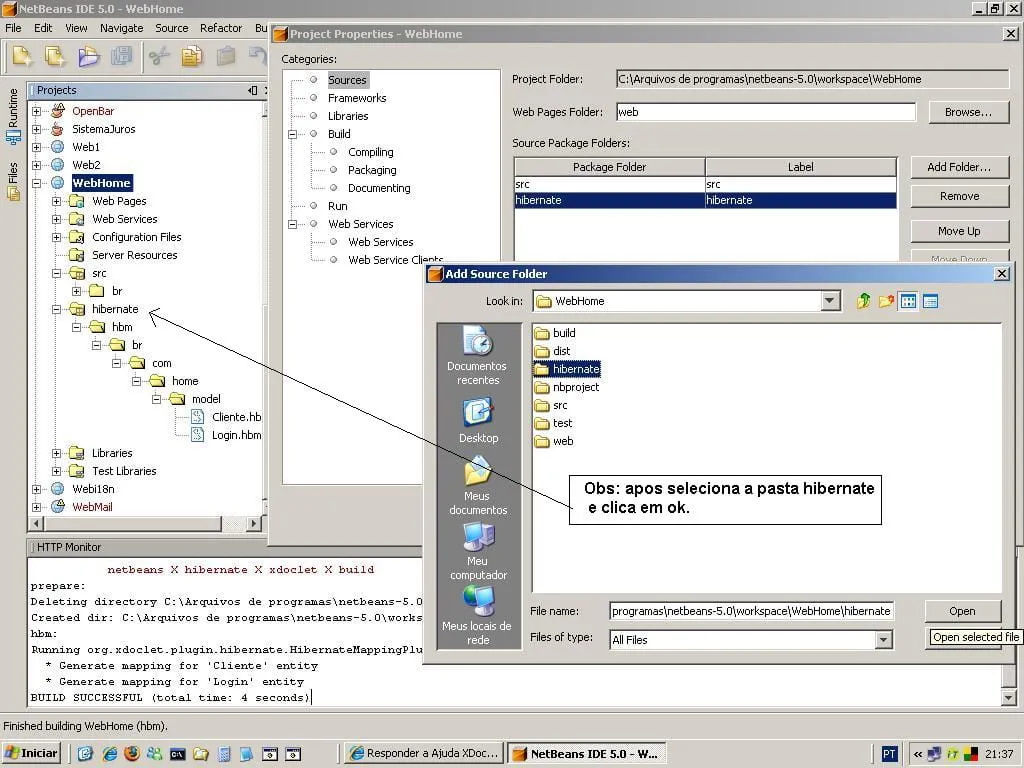Screen dimensions: 1024x768
Task: Expand the SistemaJuros project node
Action: [x=37, y=129]
